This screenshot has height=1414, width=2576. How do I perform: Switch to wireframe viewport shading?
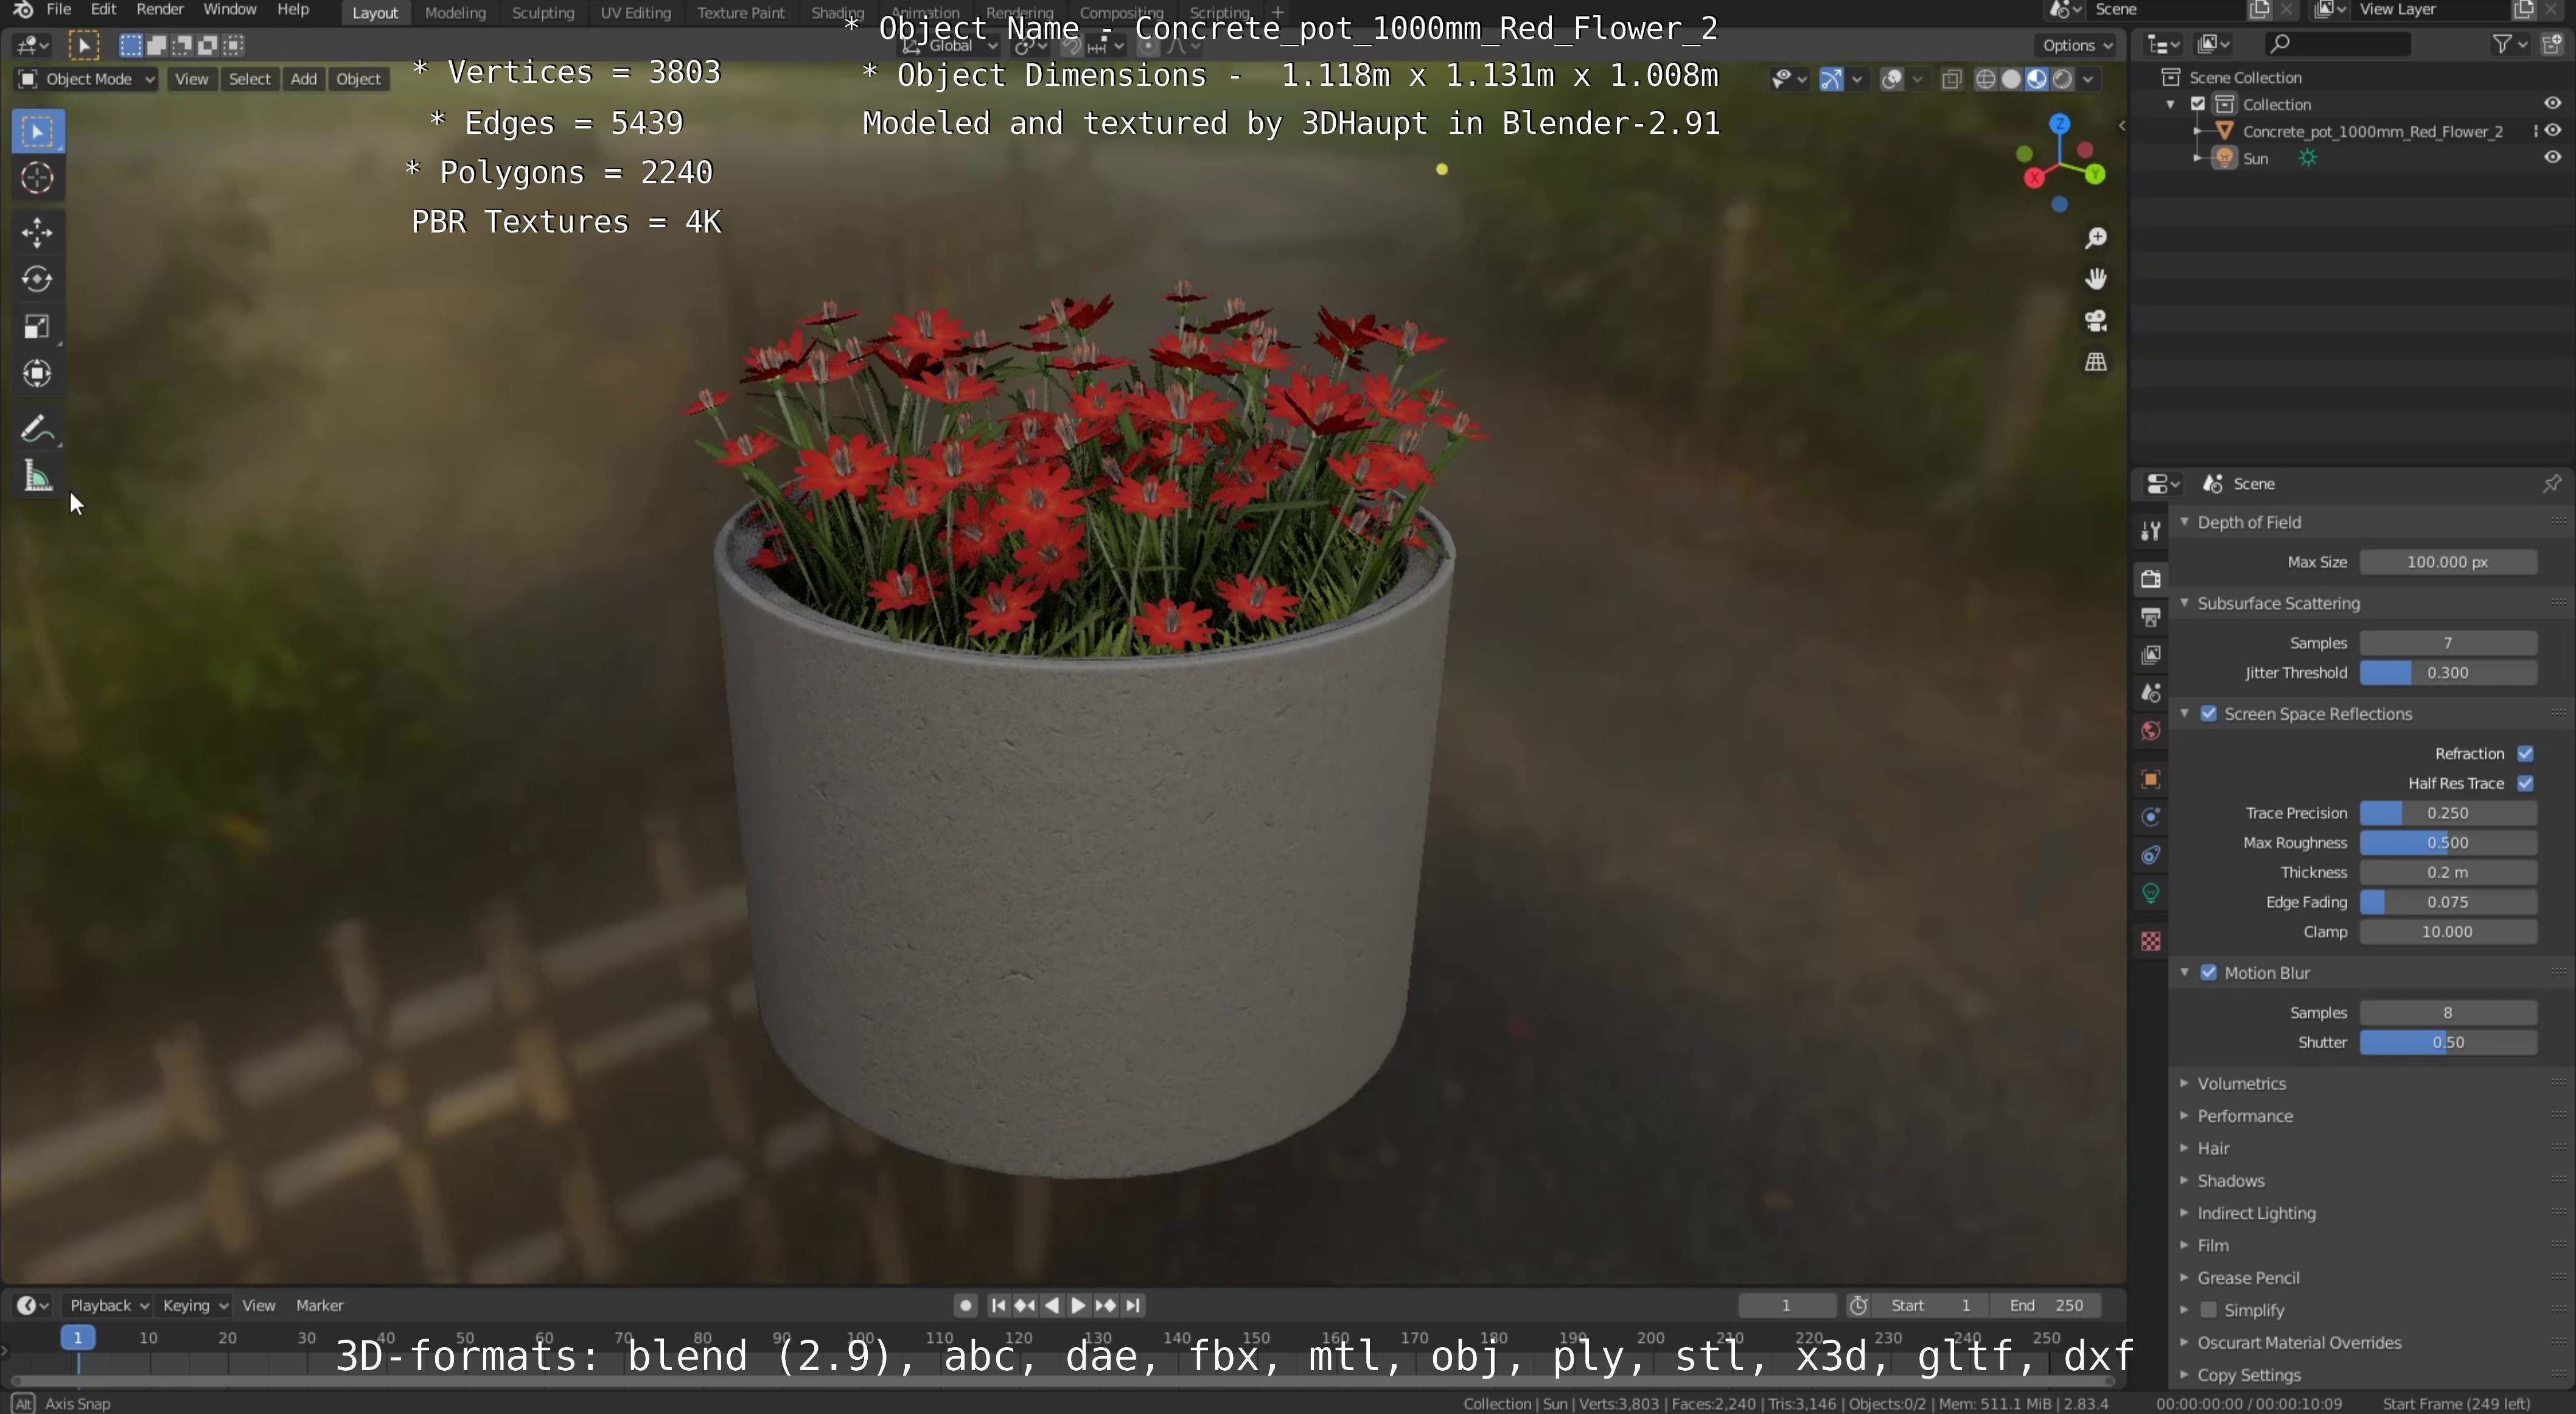(1986, 79)
